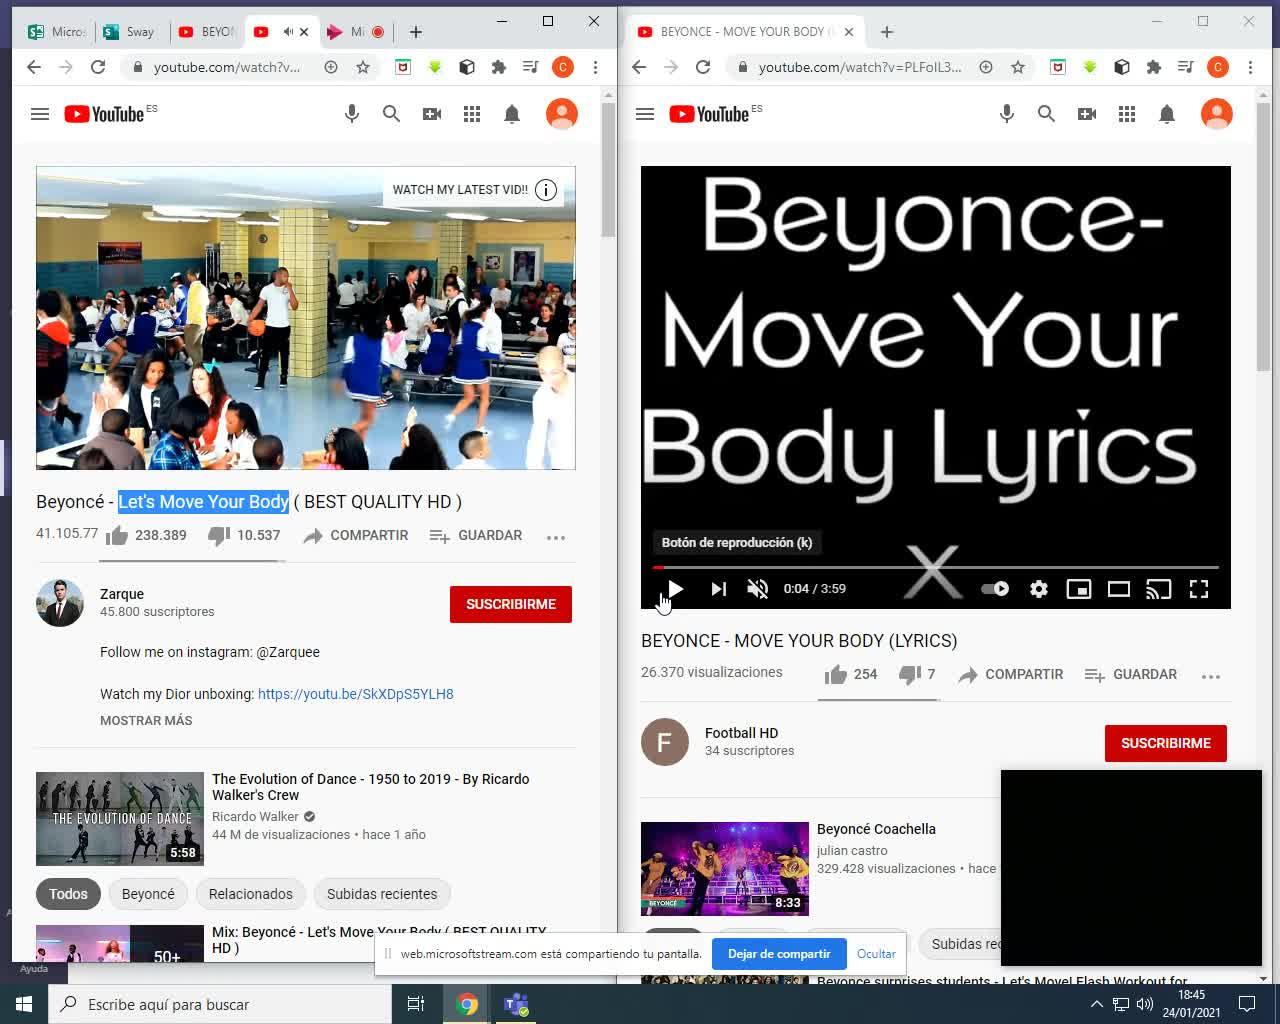Screen dimensions: 1280x1024
Task: Select the Relacionados filter chip
Action: pos(250,894)
